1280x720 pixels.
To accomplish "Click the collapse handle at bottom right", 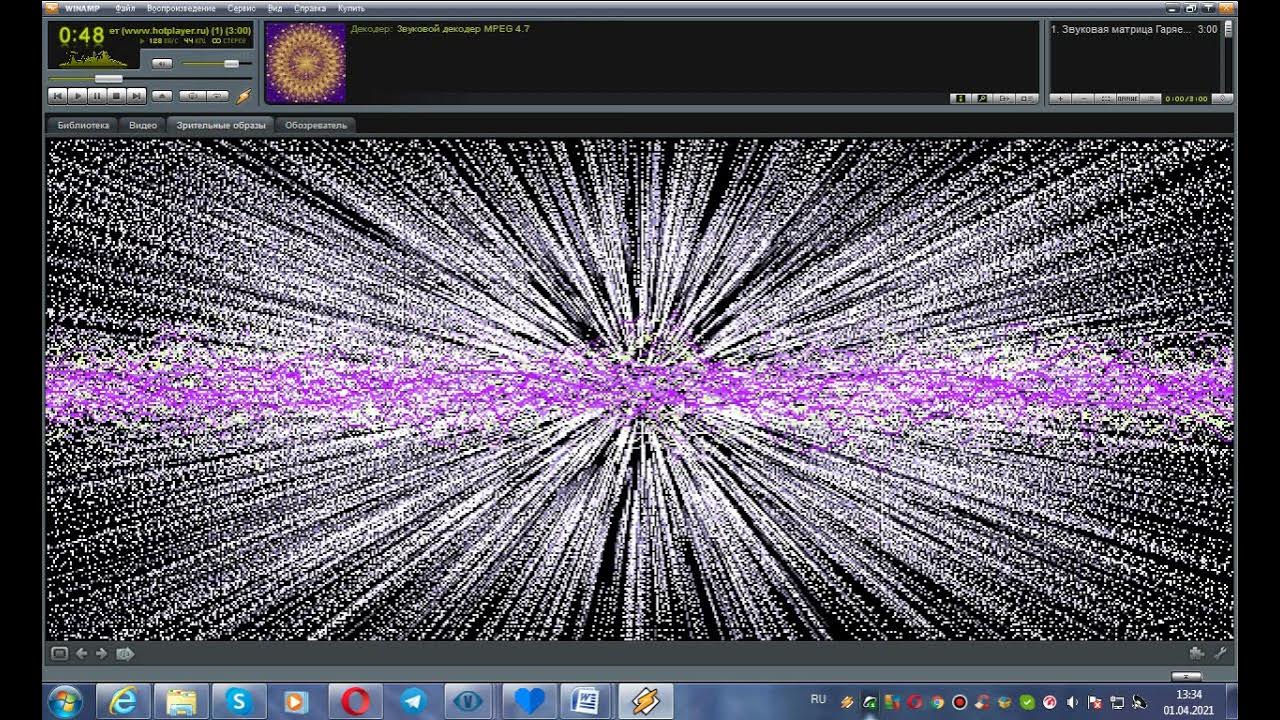I will pos(1186,676).
